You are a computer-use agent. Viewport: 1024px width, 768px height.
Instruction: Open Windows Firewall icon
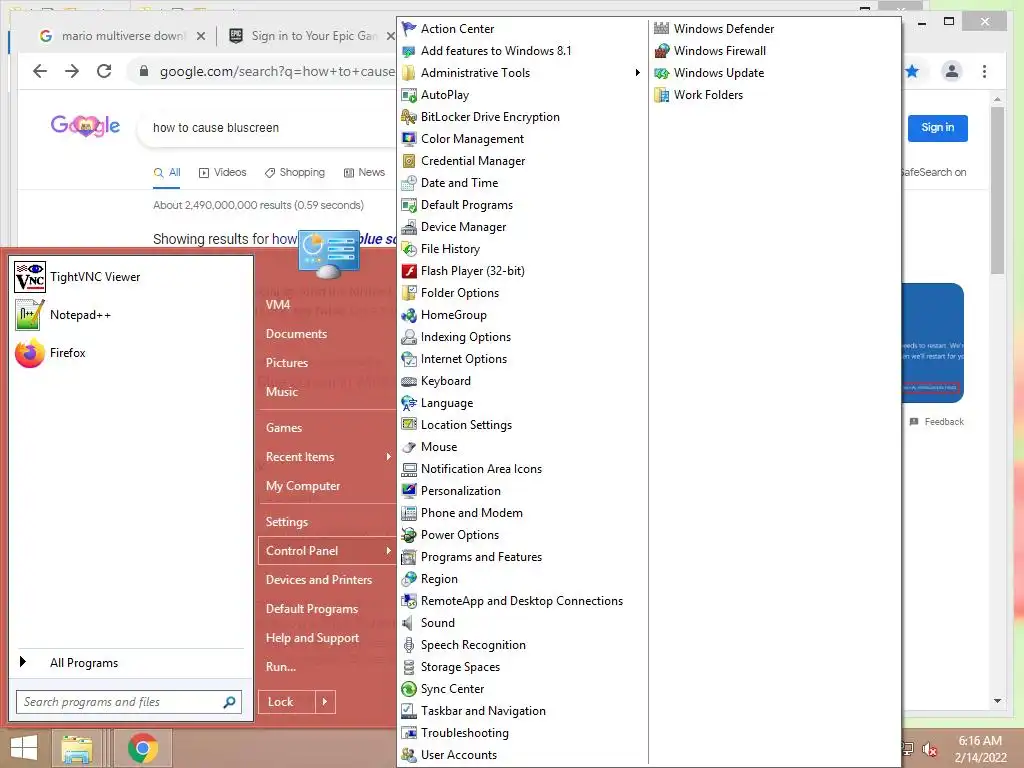pyautogui.click(x=662, y=51)
